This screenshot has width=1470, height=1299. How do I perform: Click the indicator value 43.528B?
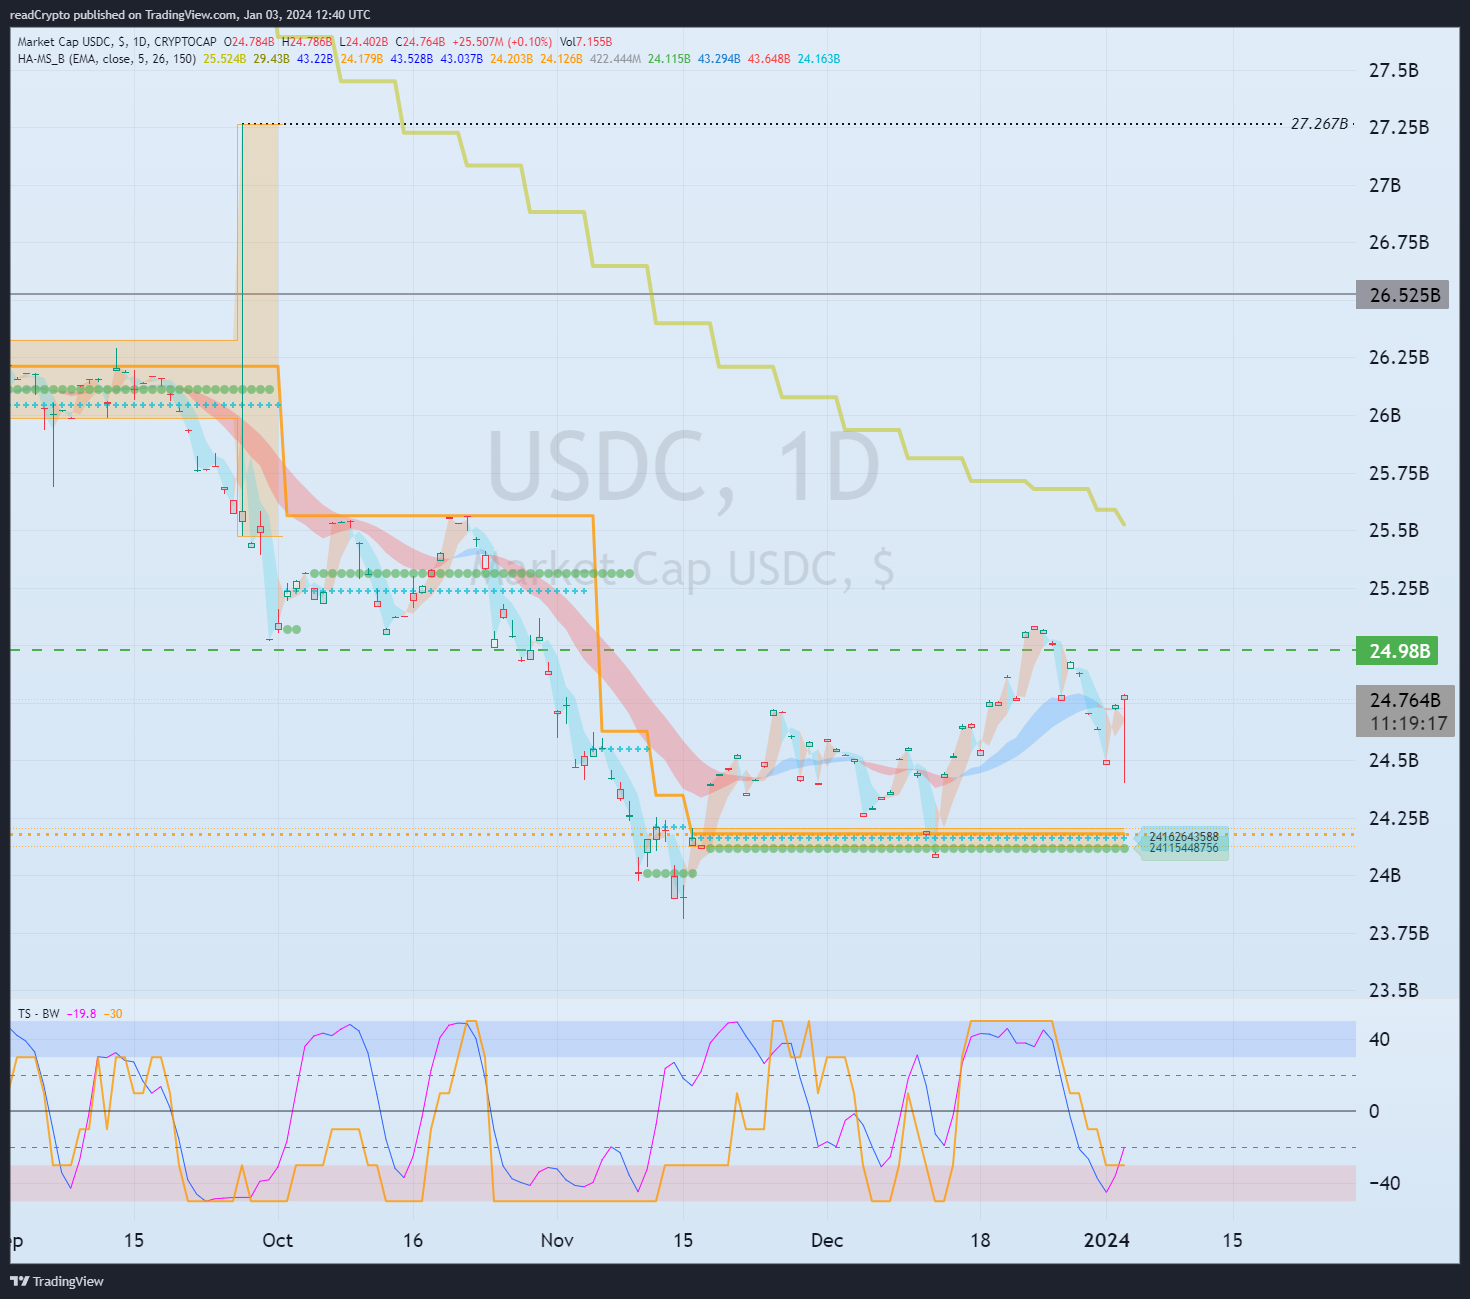412,59
